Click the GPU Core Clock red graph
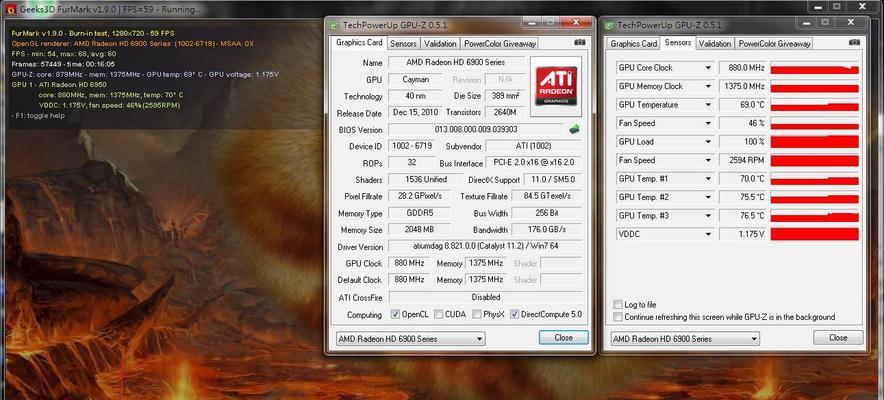The height and width of the screenshot is (400, 884). pos(814,68)
